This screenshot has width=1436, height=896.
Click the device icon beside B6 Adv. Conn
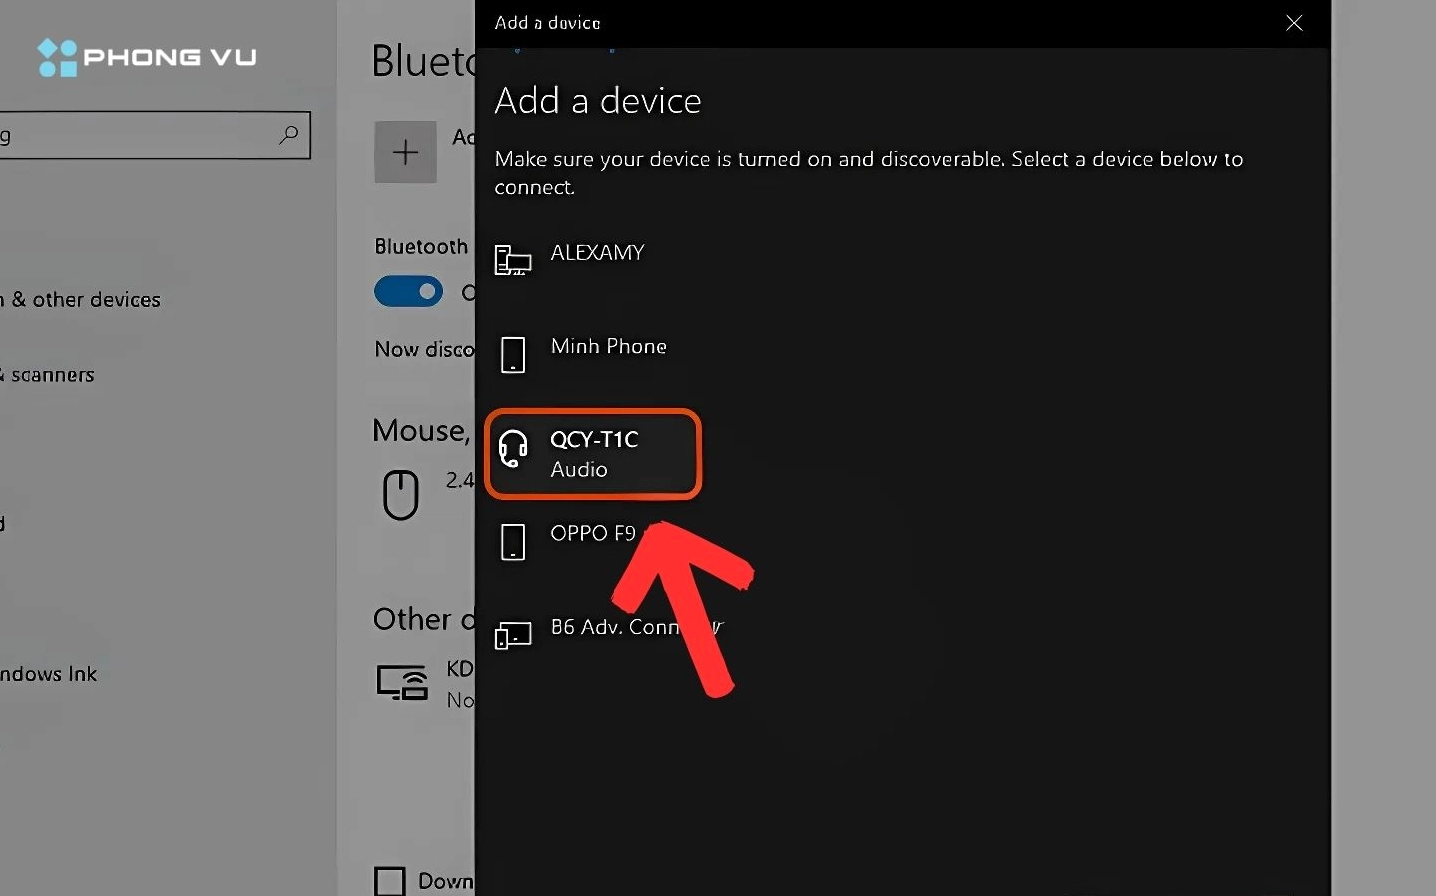[512, 634]
